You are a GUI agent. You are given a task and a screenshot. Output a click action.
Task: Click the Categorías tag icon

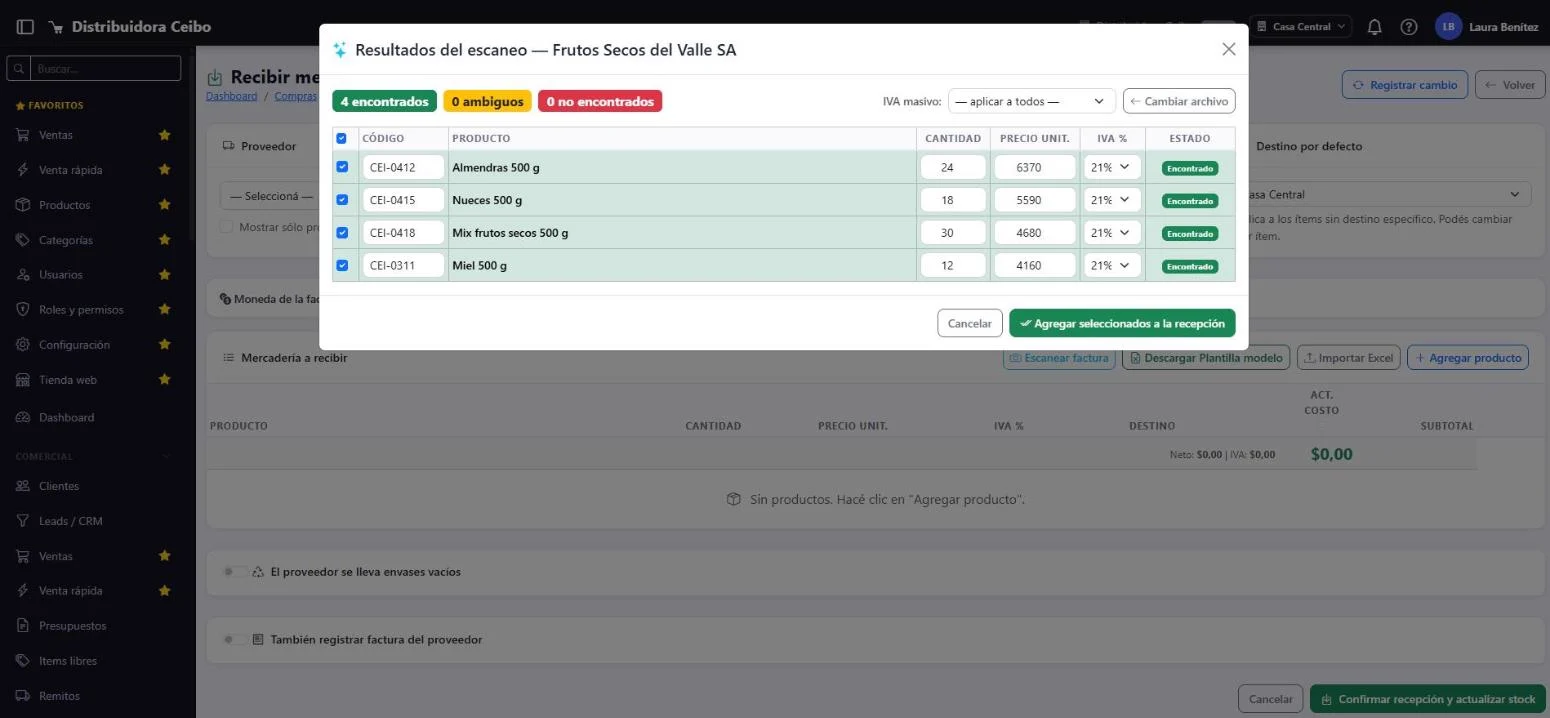point(22,240)
